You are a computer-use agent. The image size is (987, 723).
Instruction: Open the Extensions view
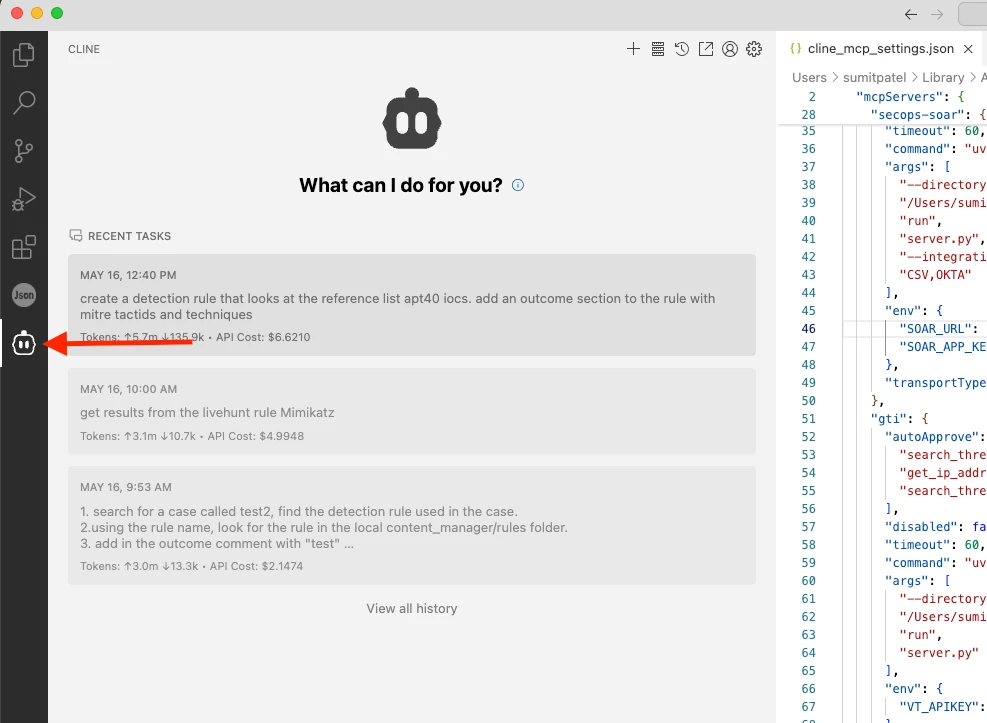pos(24,247)
